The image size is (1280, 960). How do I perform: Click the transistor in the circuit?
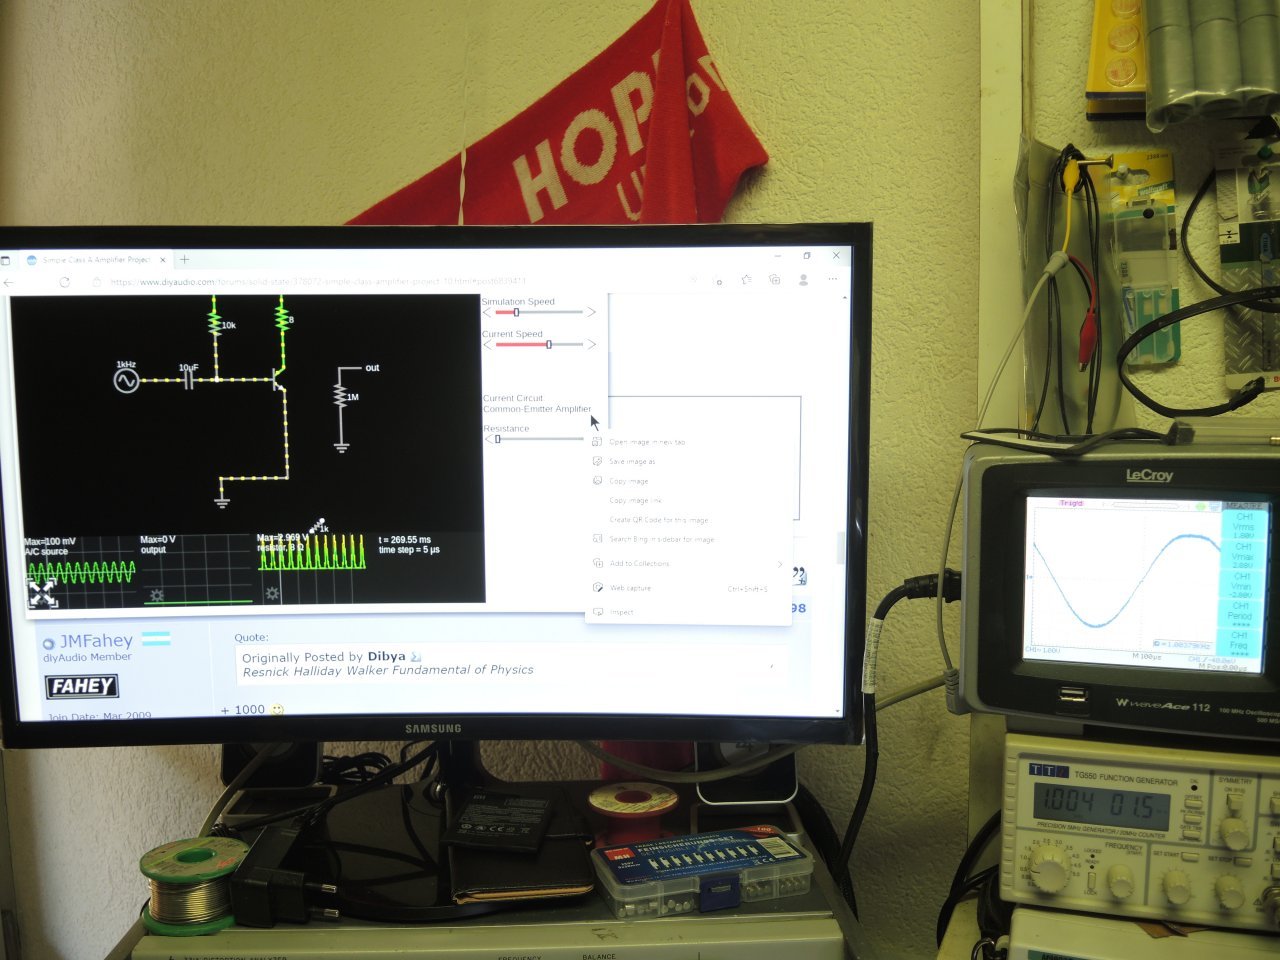coord(278,380)
